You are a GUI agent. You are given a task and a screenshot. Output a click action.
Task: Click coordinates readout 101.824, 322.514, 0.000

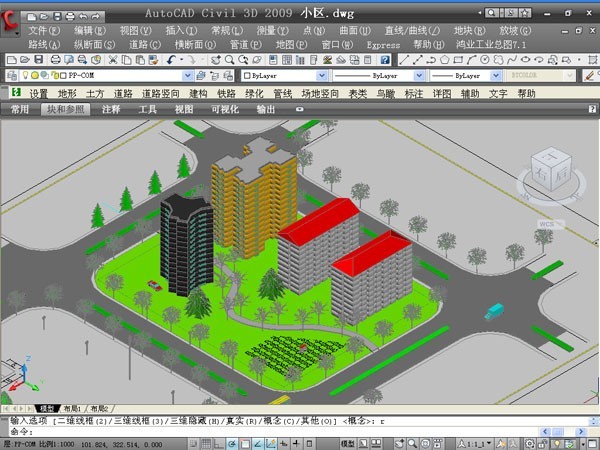tap(122, 445)
